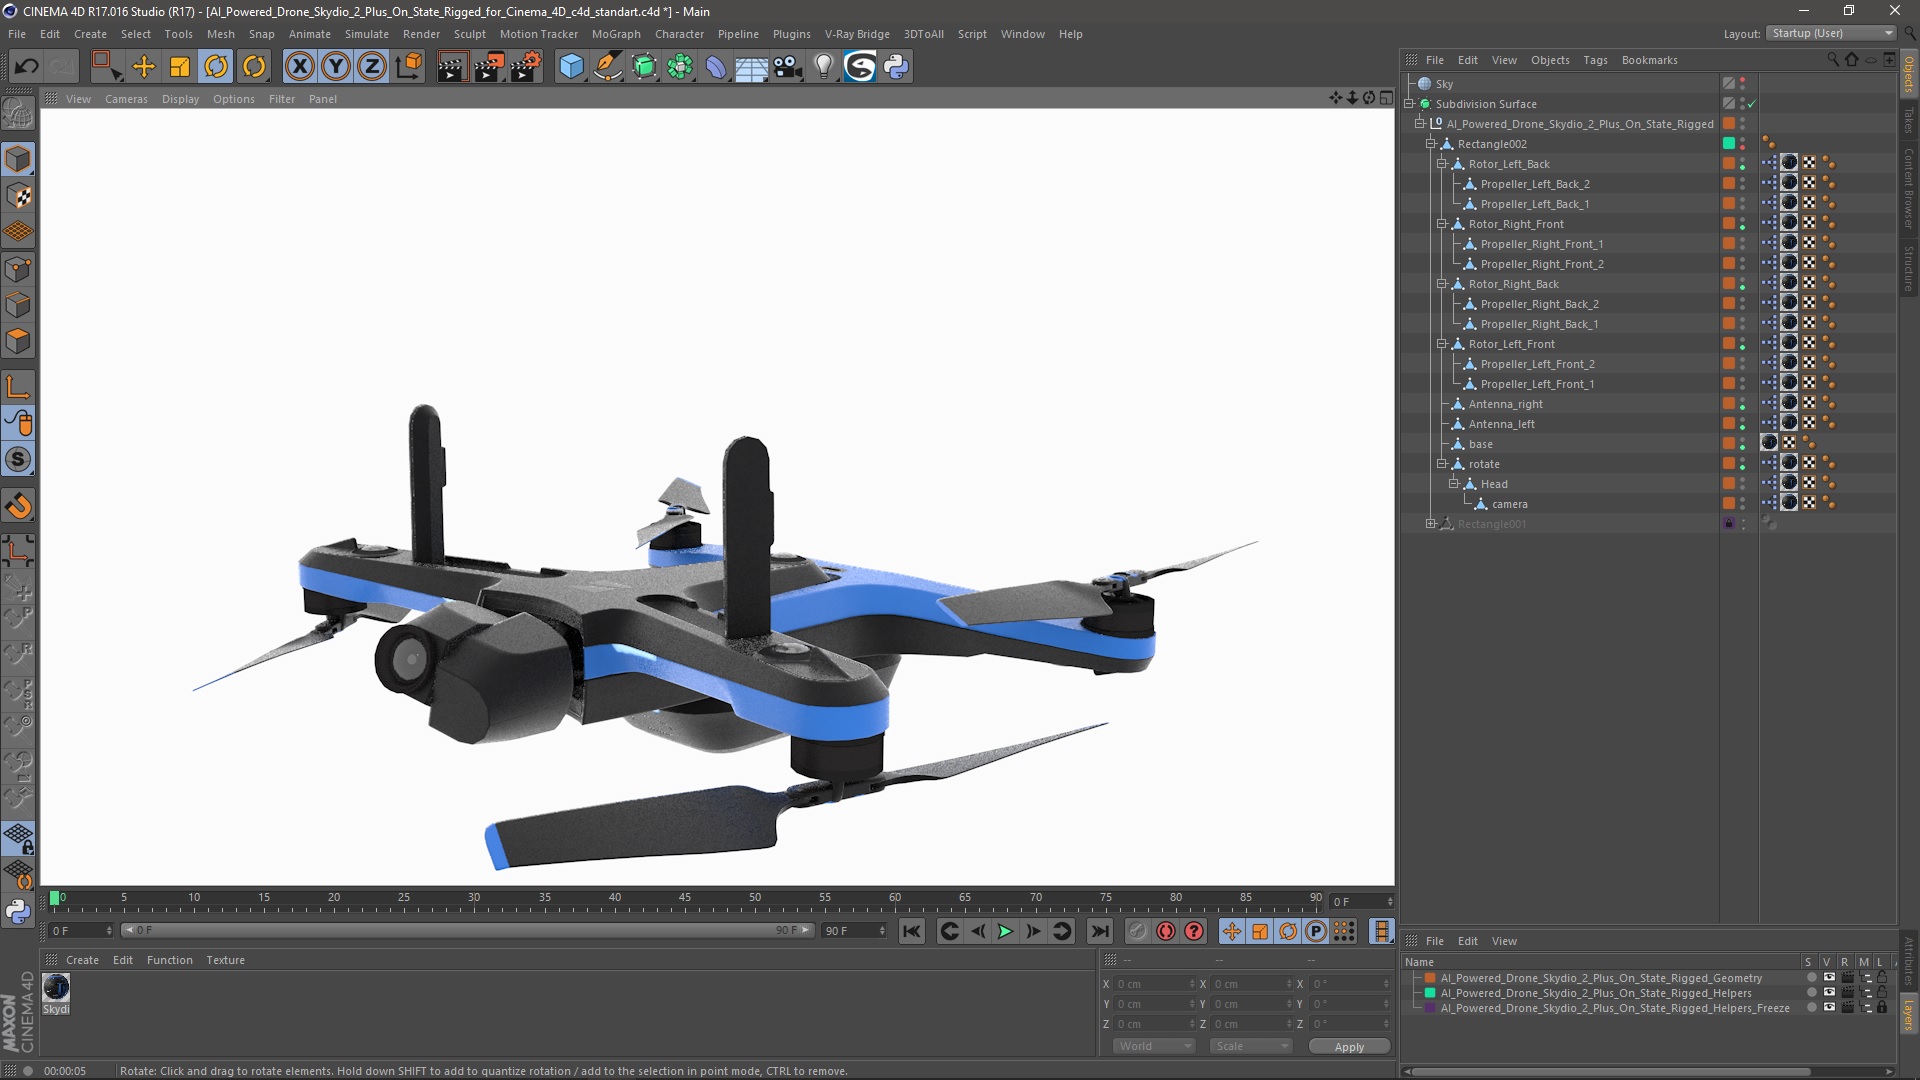Image resolution: width=1920 pixels, height=1080 pixels.
Task: Click Record Active Objects button
Action: pos(1137,932)
